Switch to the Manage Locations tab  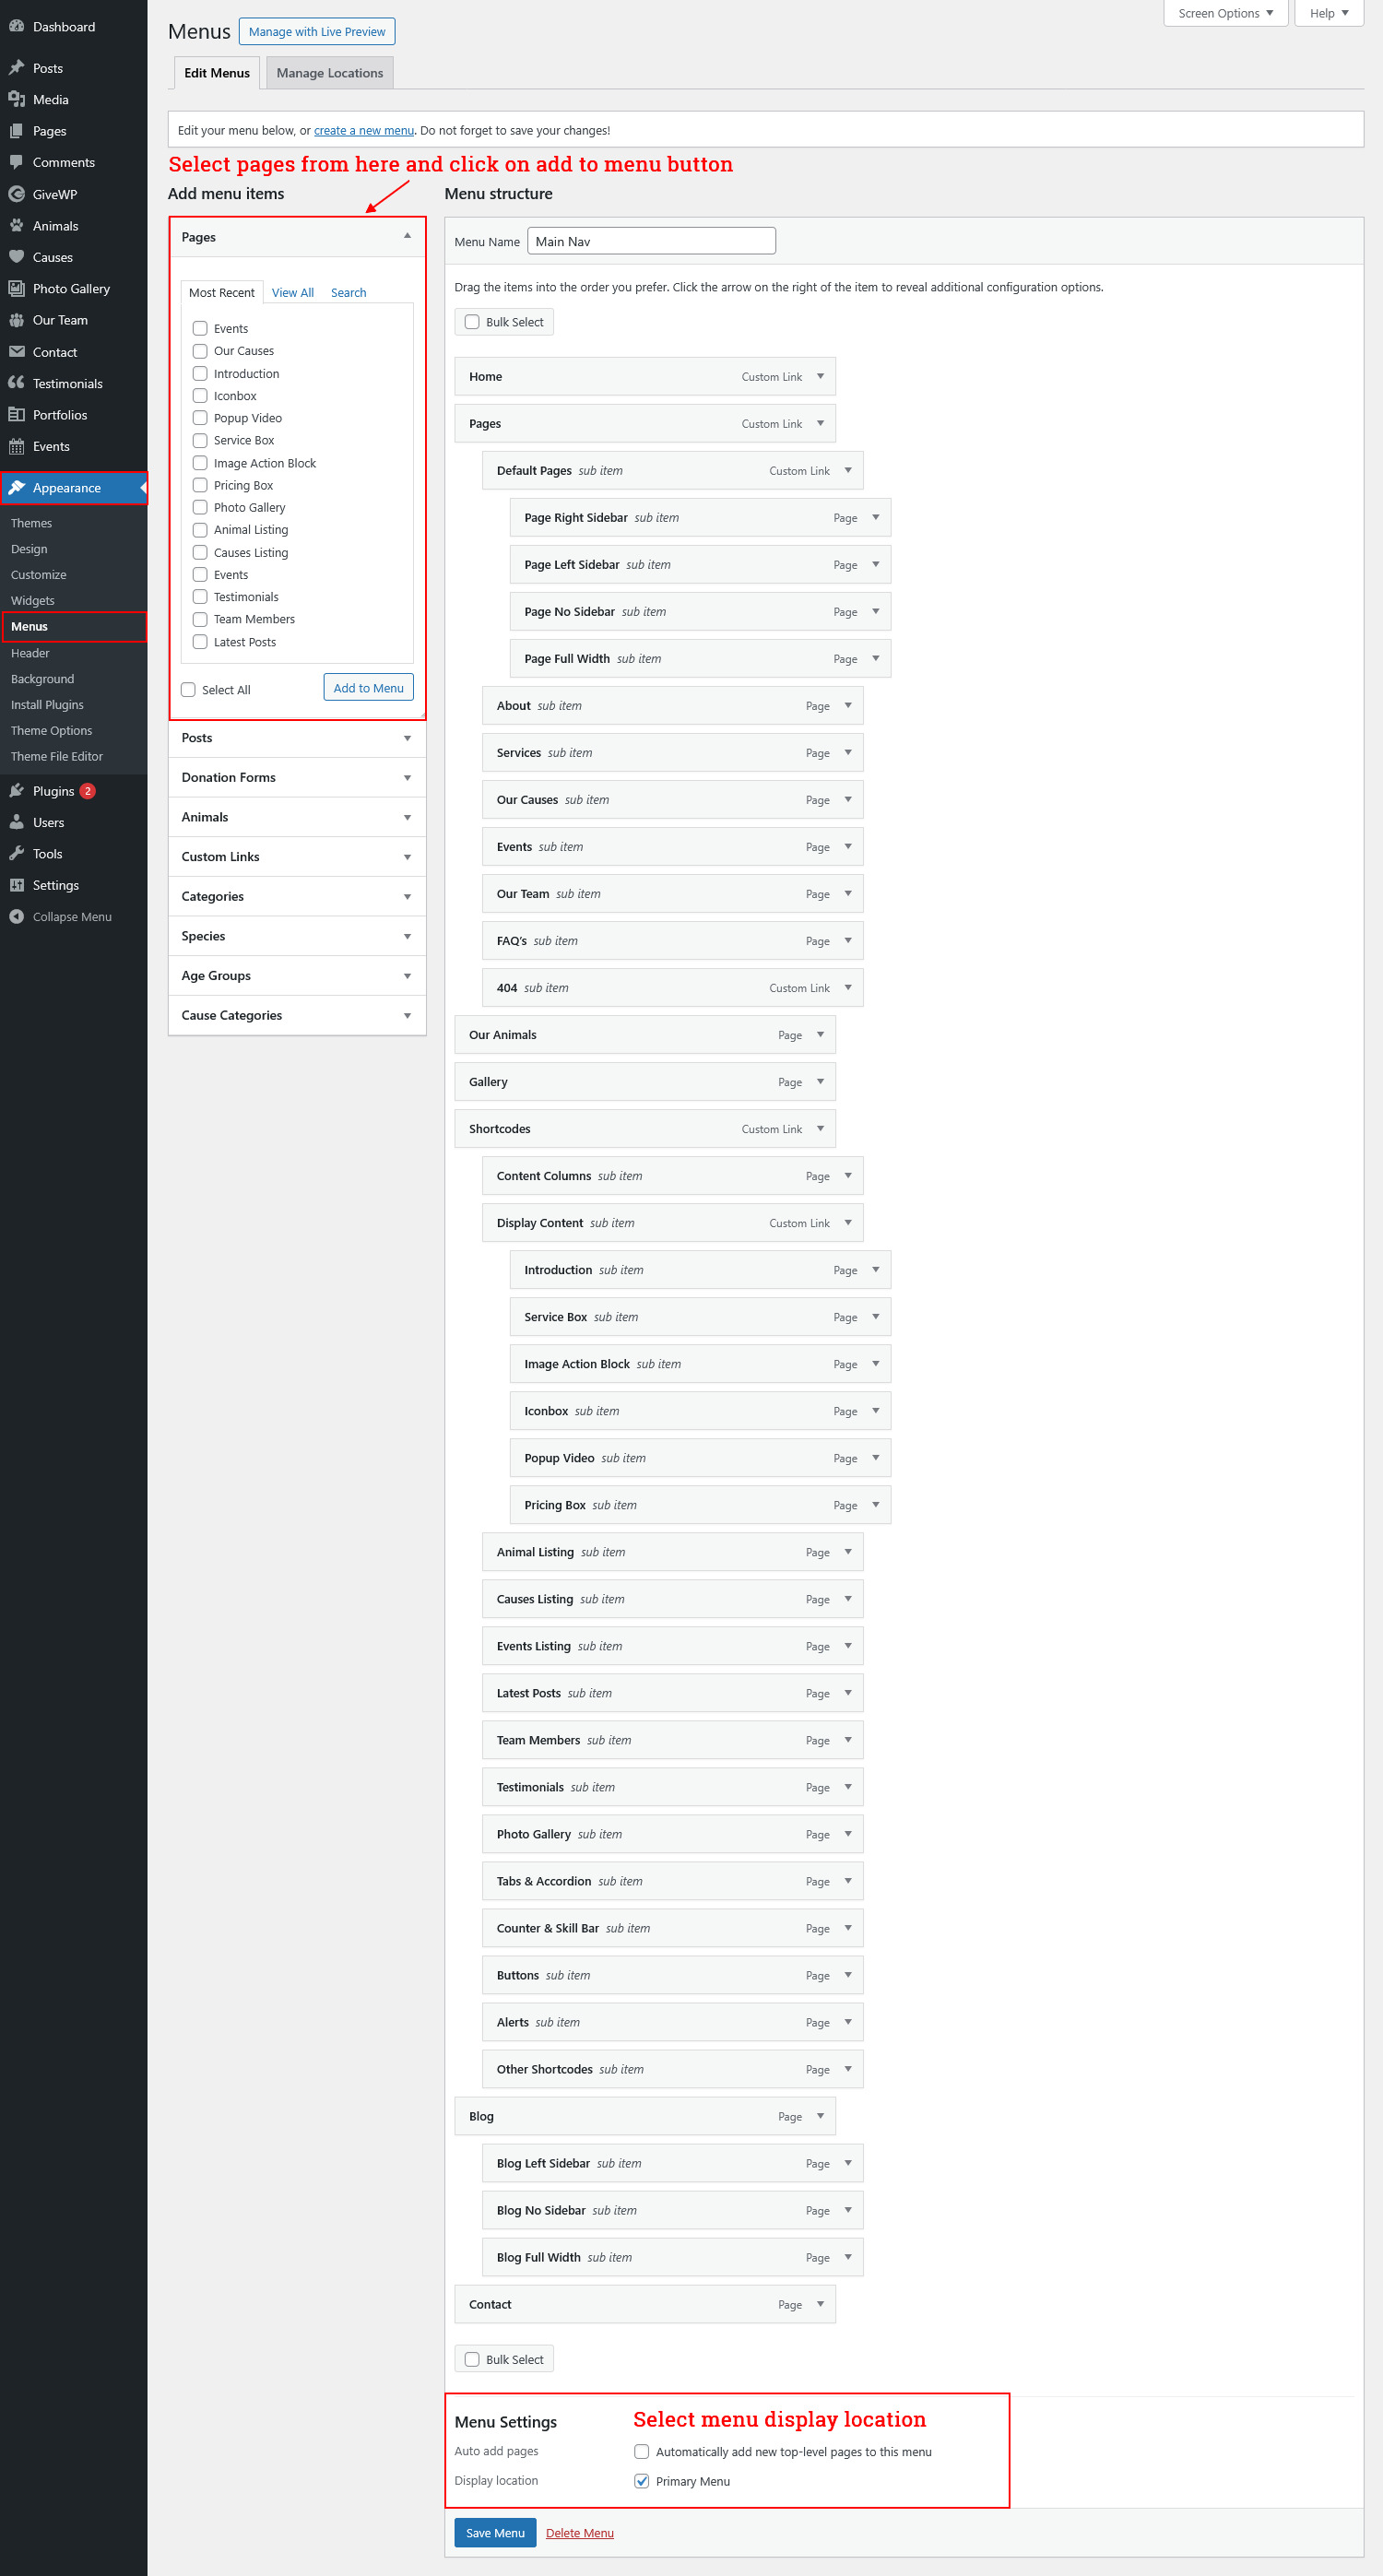coord(329,73)
